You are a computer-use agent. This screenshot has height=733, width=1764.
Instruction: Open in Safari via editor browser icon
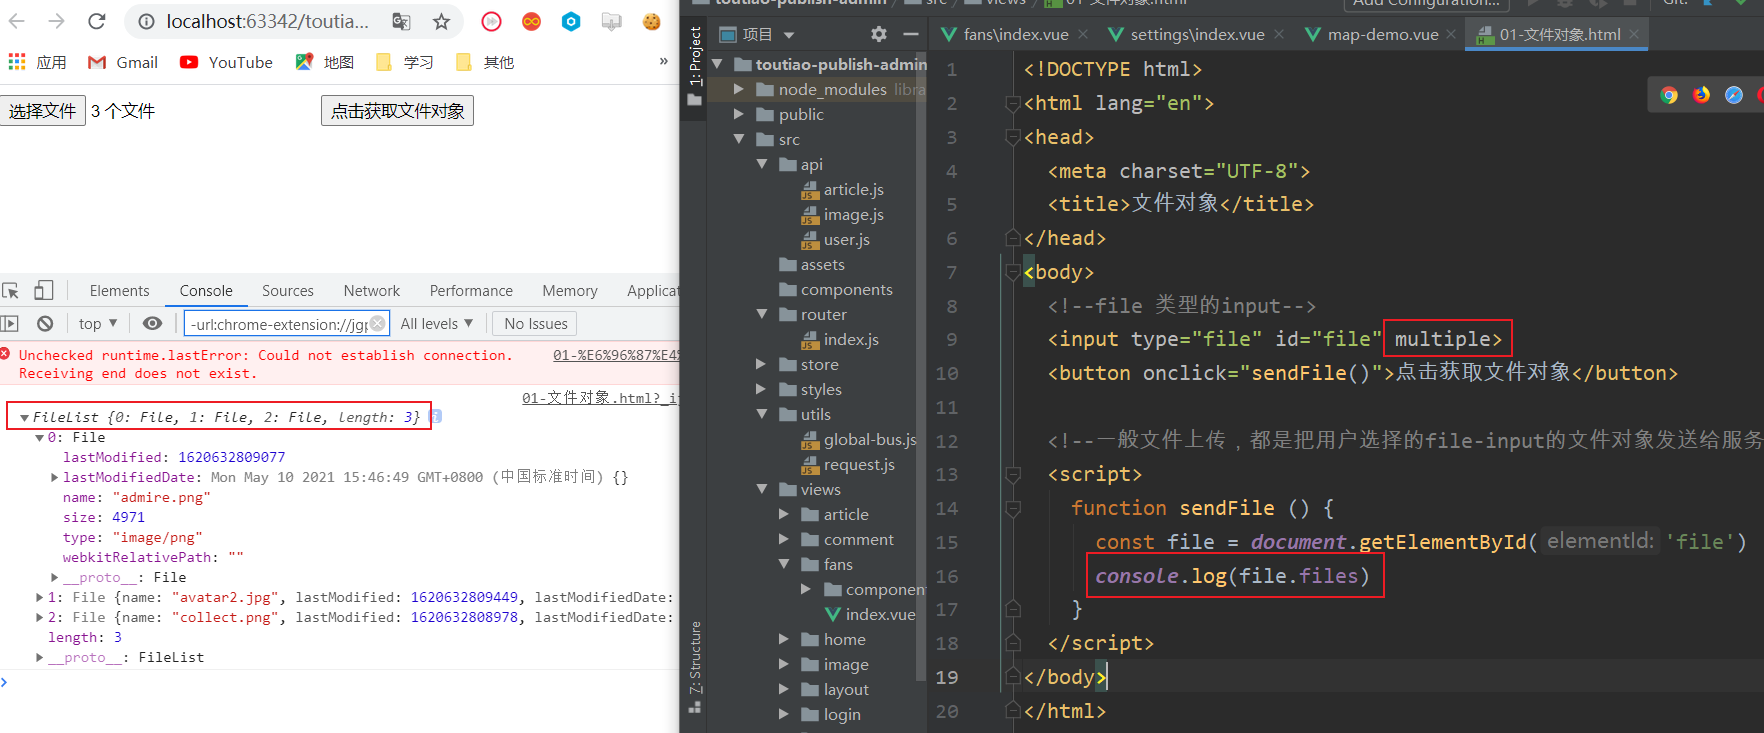point(1734,95)
